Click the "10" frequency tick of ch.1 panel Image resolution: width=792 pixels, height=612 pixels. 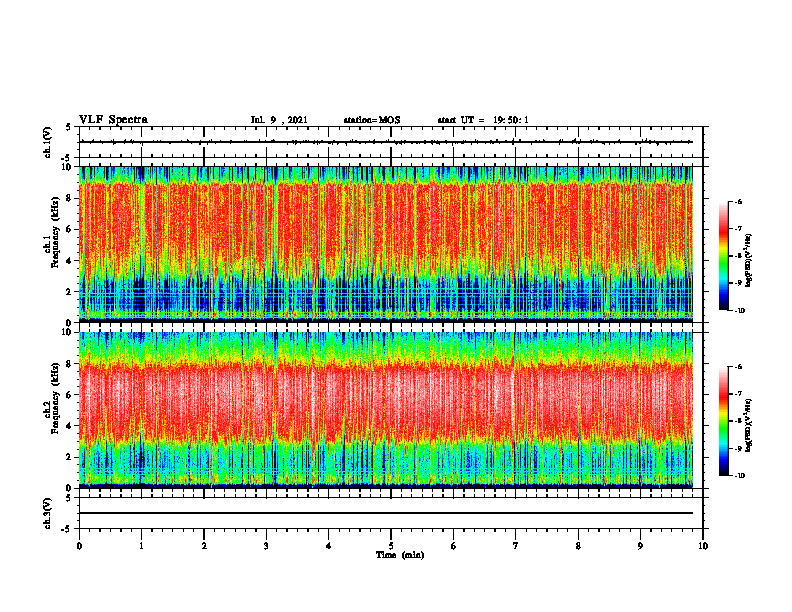(67, 167)
